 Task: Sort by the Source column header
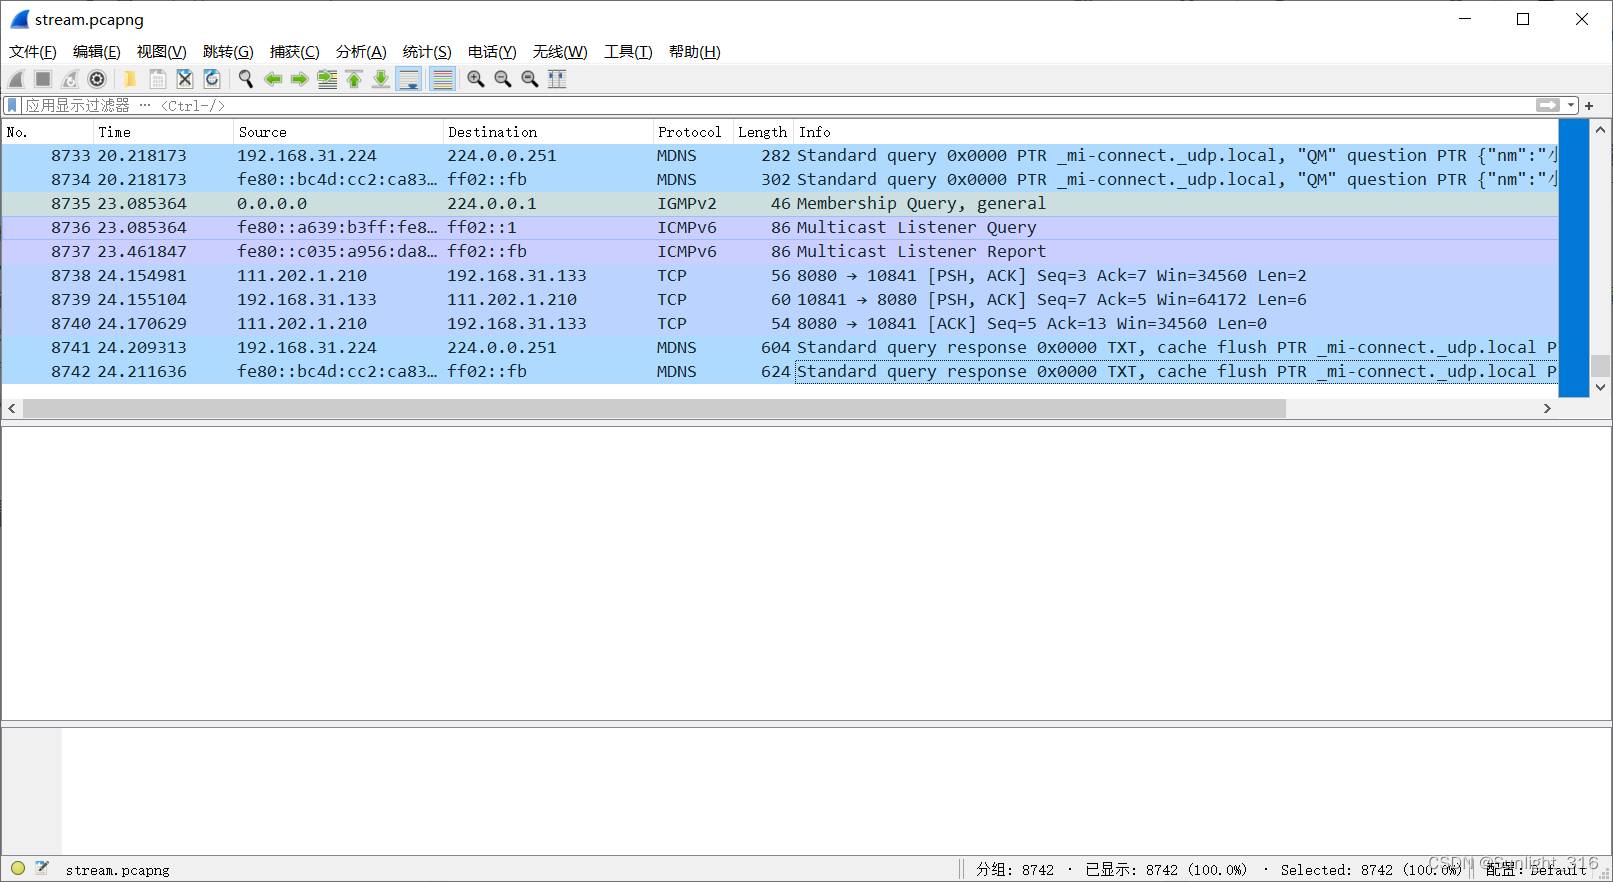click(339, 132)
